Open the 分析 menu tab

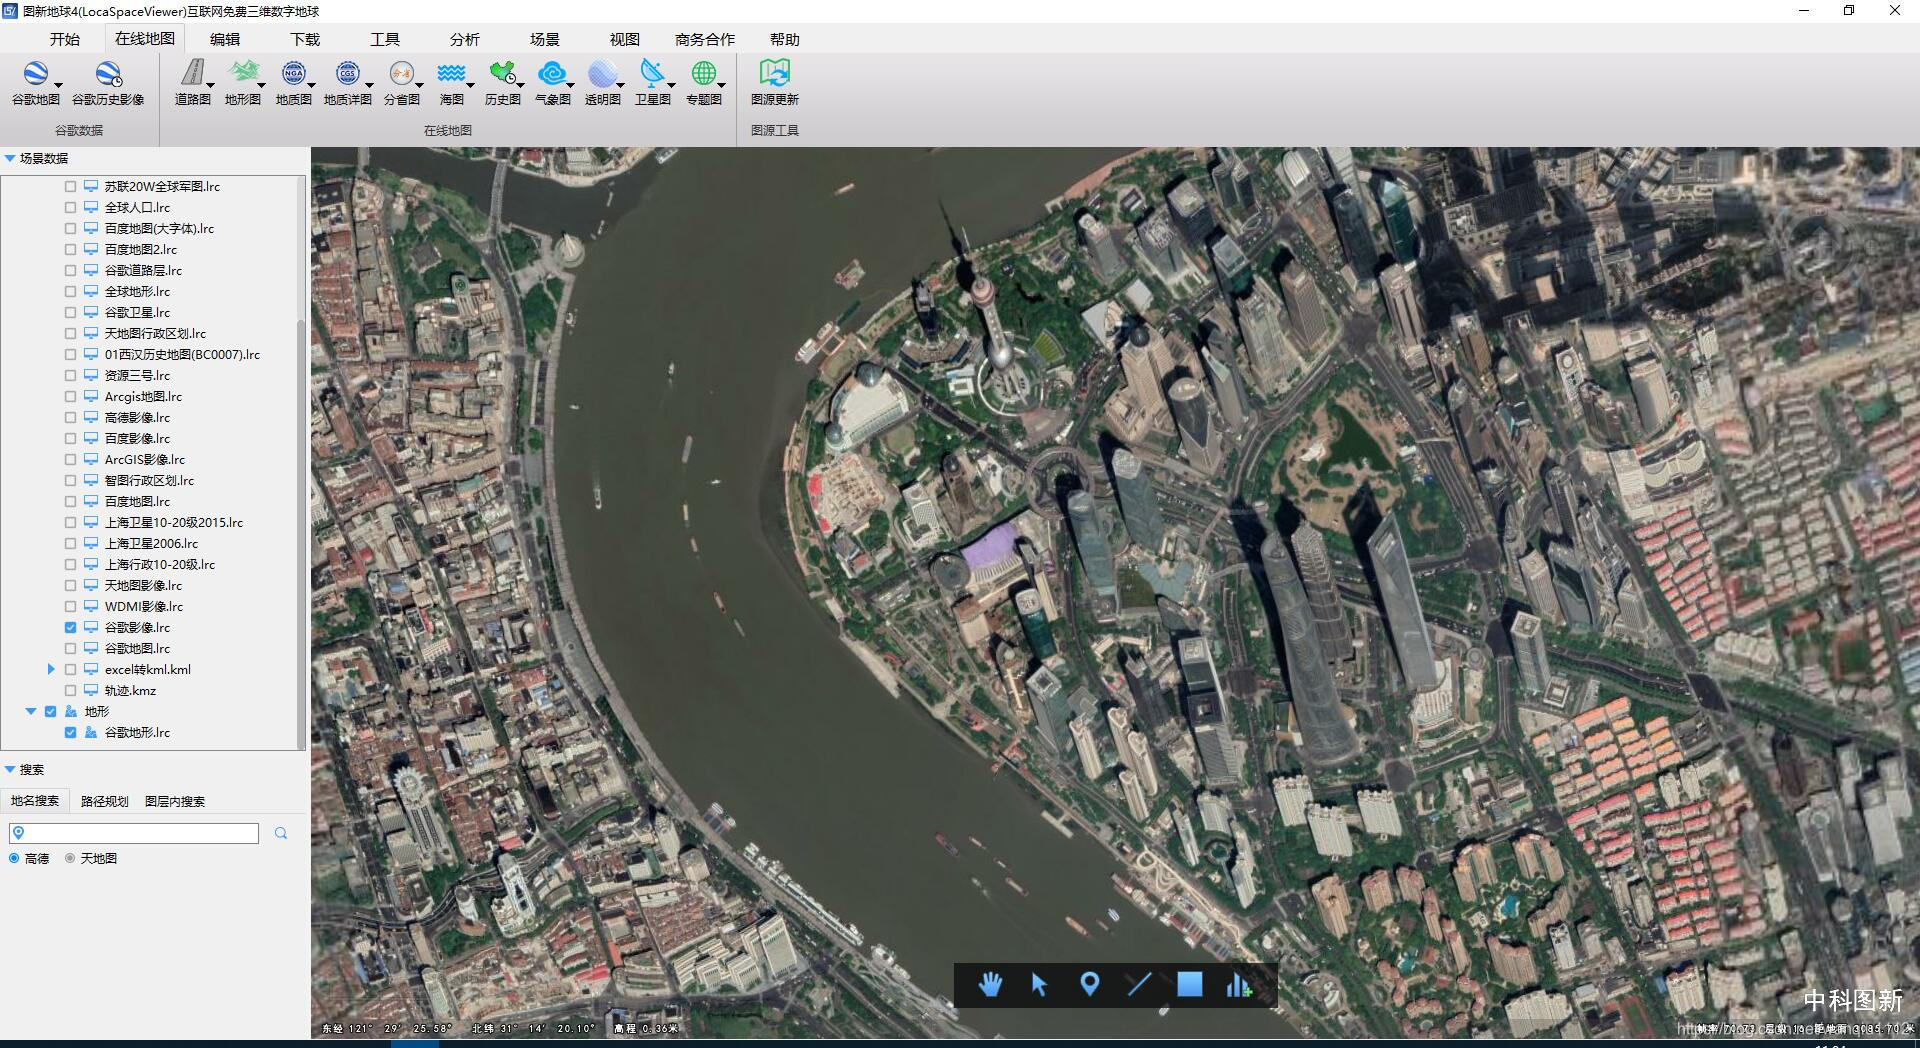464,40
